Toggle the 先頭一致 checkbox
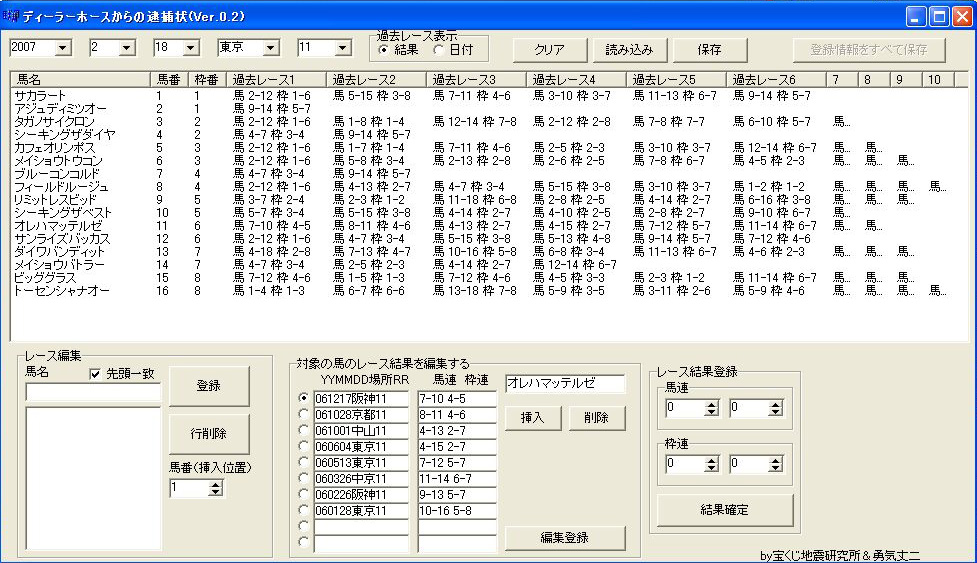The width and height of the screenshot is (977, 563). point(96,374)
